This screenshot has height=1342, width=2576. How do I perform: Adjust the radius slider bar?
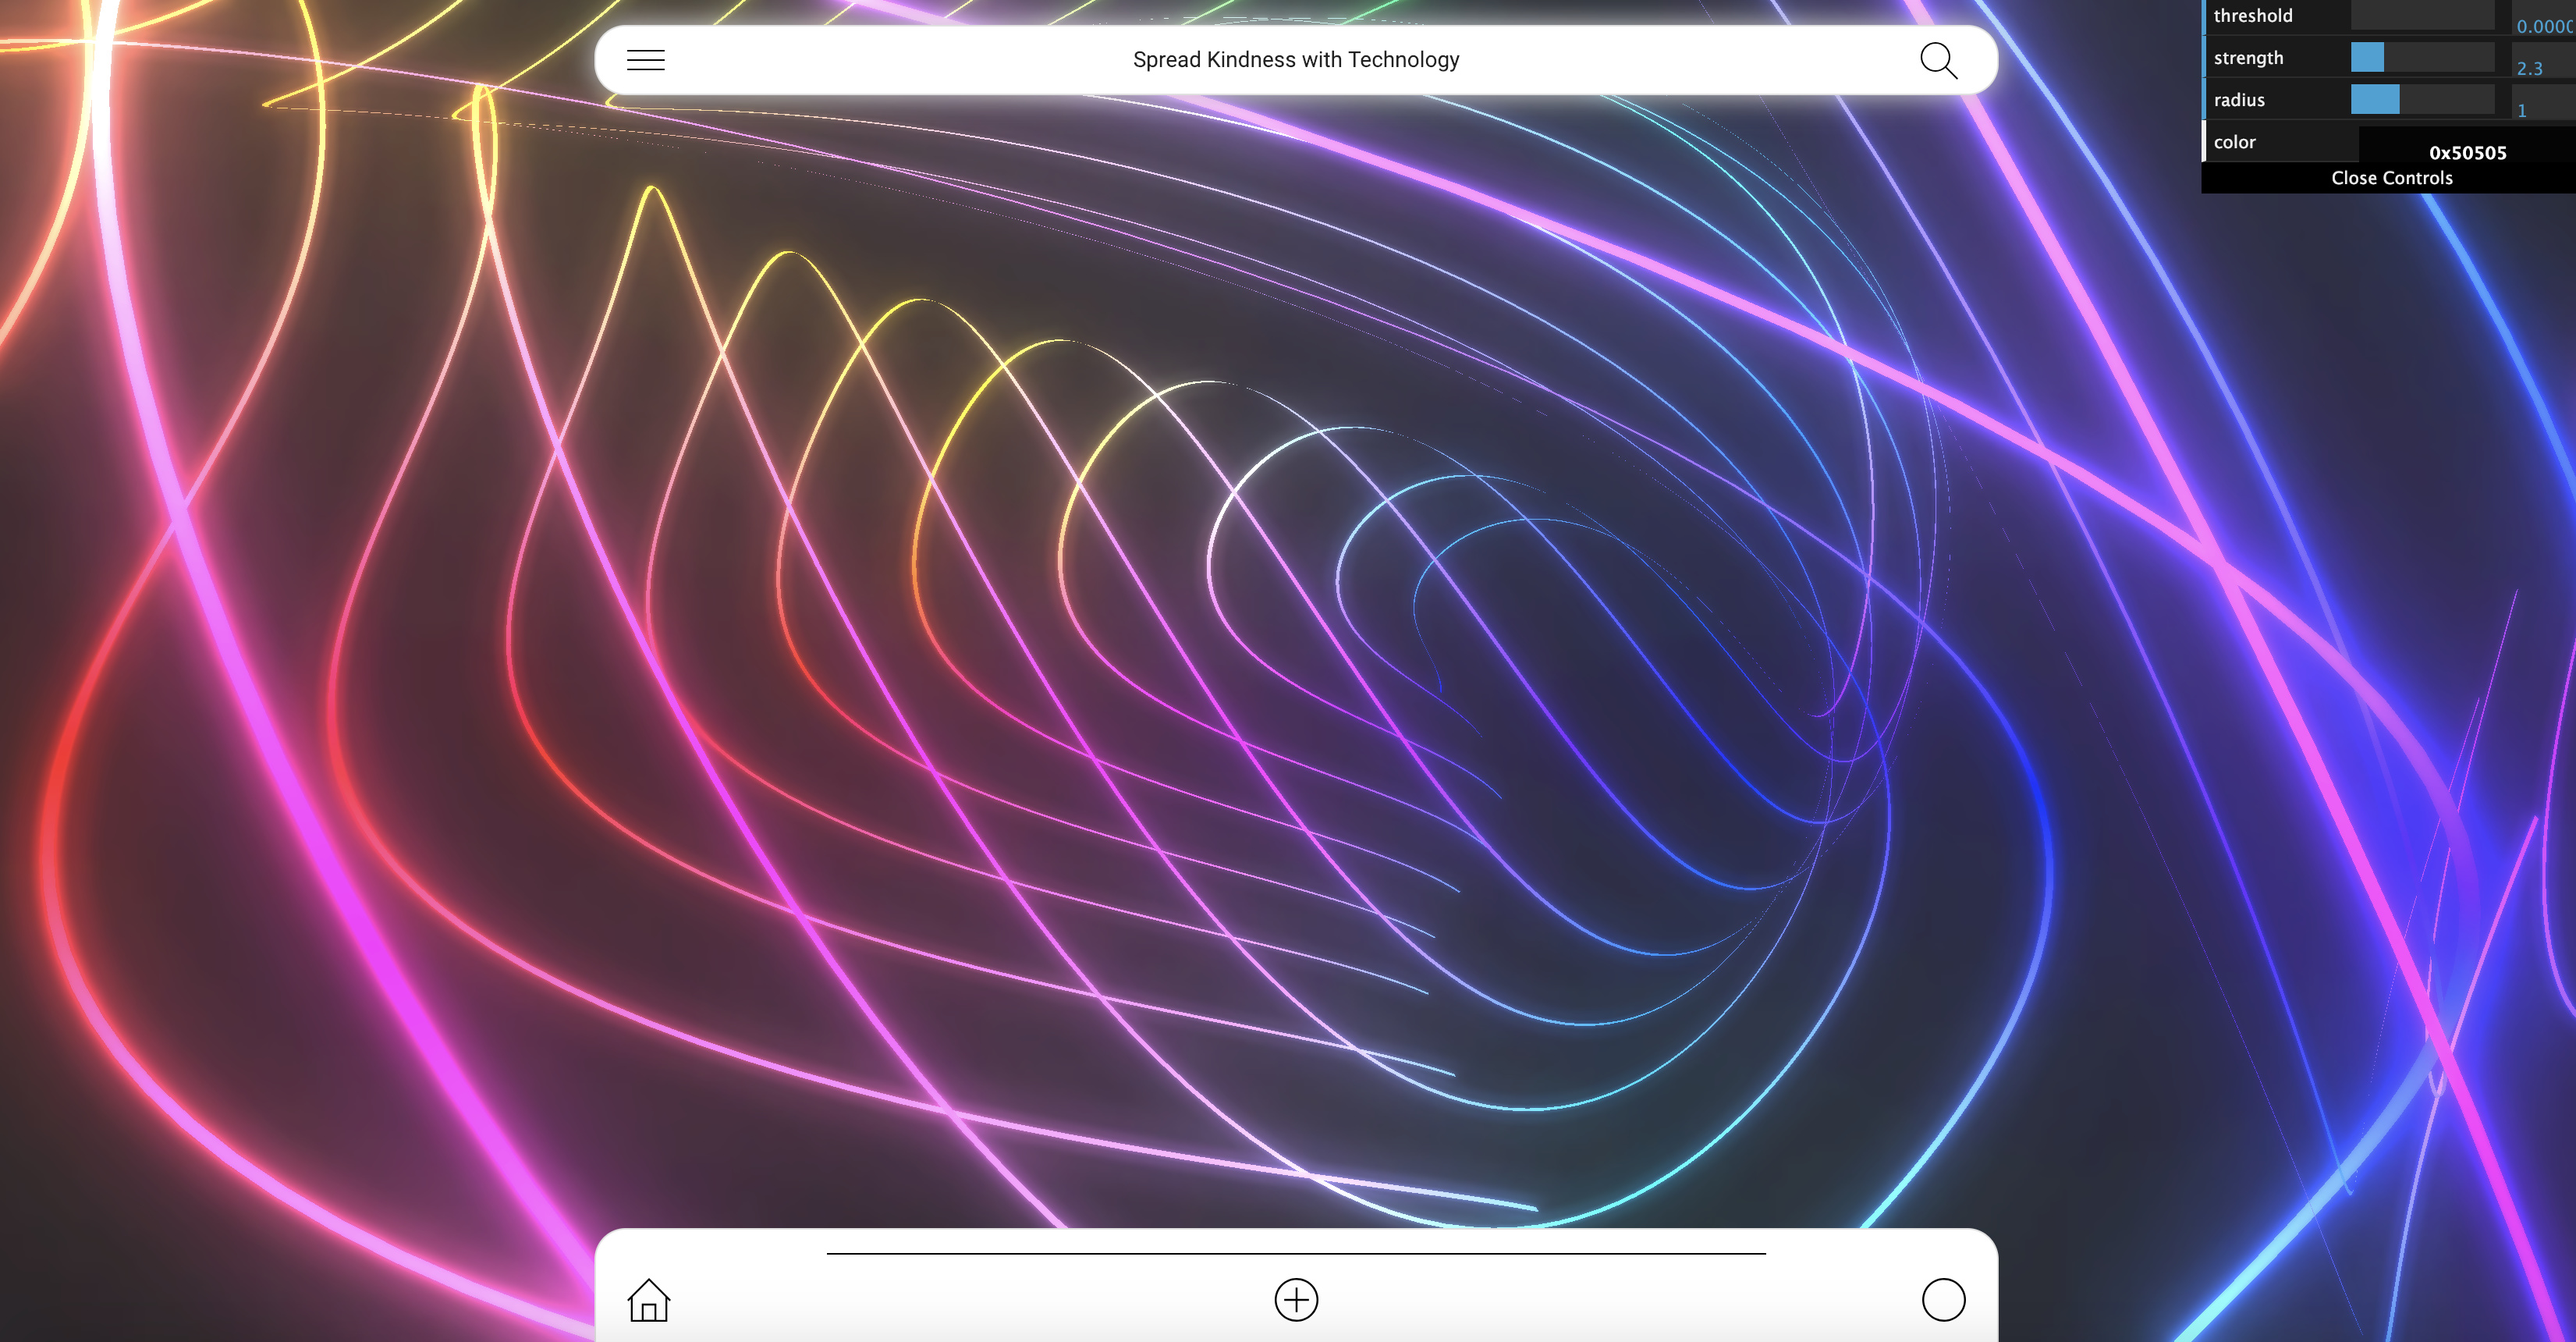pos(2422,99)
